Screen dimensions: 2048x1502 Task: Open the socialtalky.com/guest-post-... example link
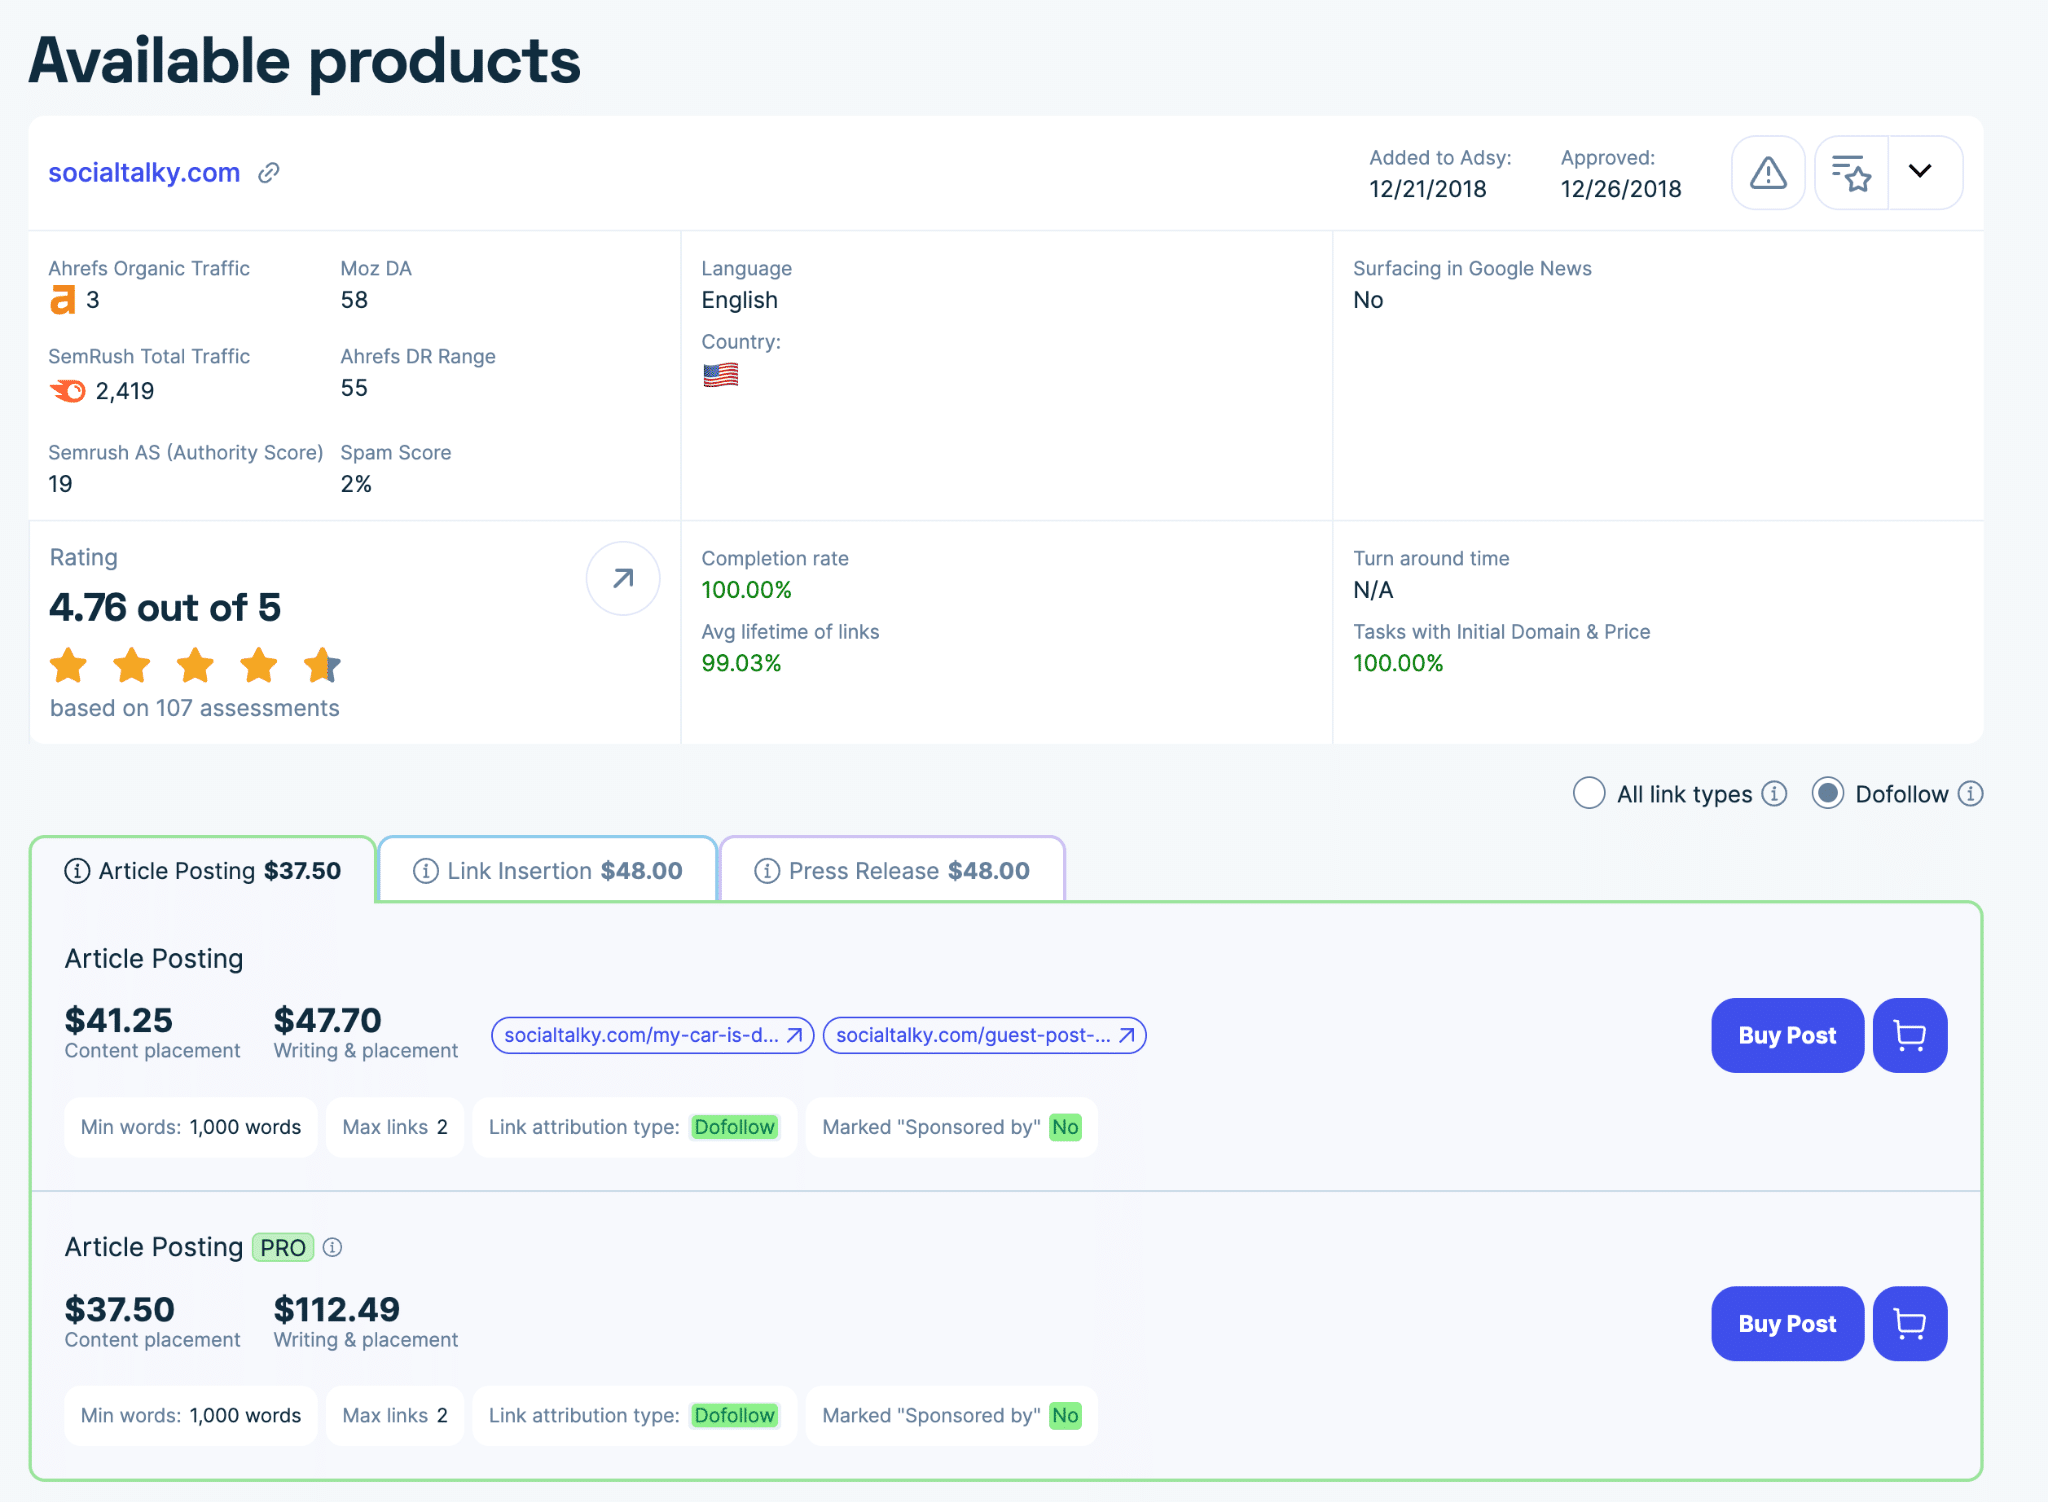[x=984, y=1035]
